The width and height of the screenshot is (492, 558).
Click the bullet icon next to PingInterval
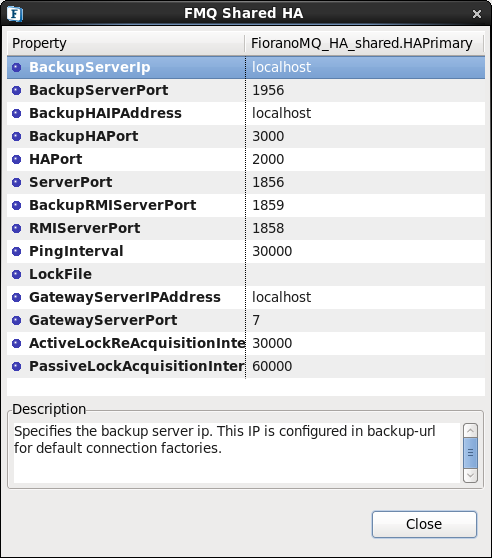[x=16, y=251]
